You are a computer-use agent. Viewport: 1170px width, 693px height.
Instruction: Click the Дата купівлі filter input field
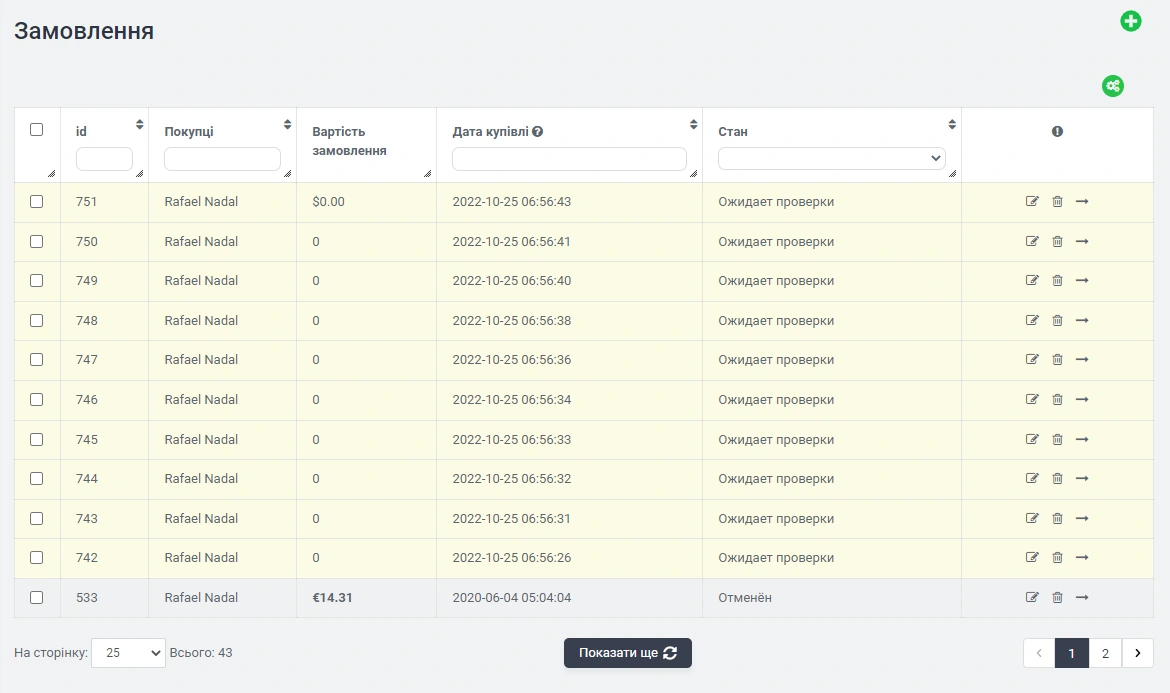point(569,159)
